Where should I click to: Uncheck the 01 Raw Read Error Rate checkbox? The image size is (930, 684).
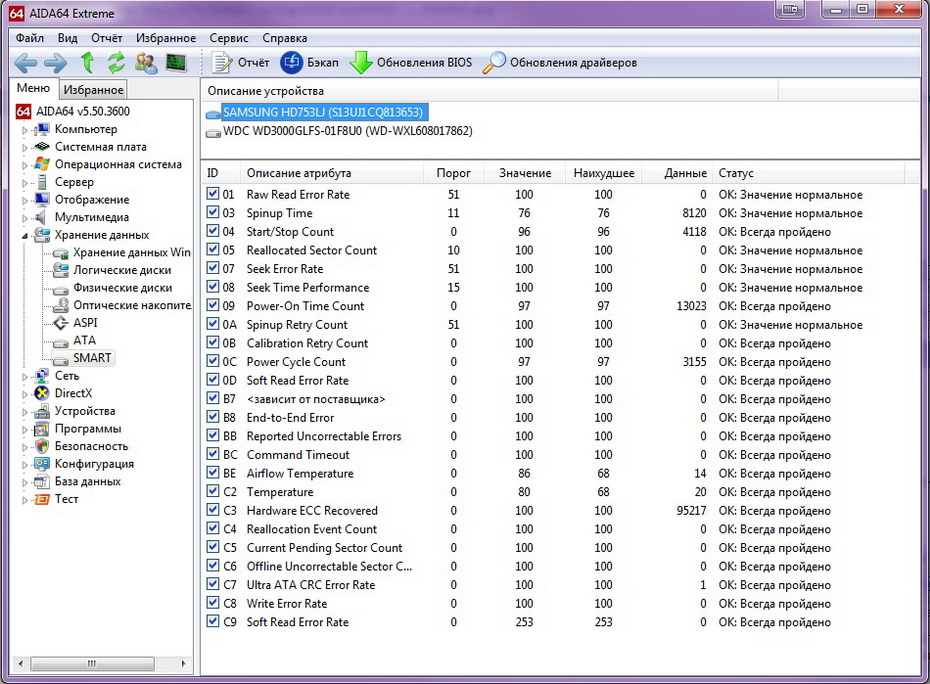213,193
